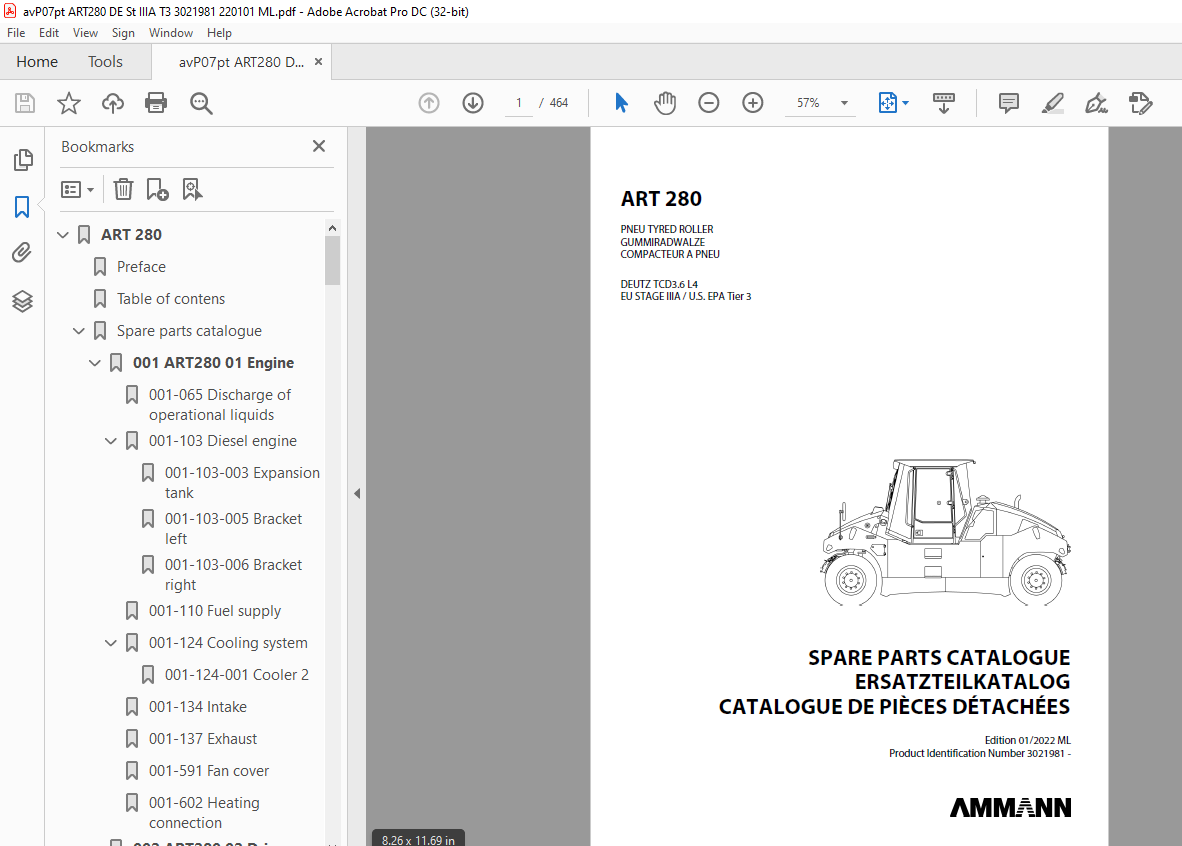Open the Edit menu
The width and height of the screenshot is (1182, 846).
click(49, 33)
